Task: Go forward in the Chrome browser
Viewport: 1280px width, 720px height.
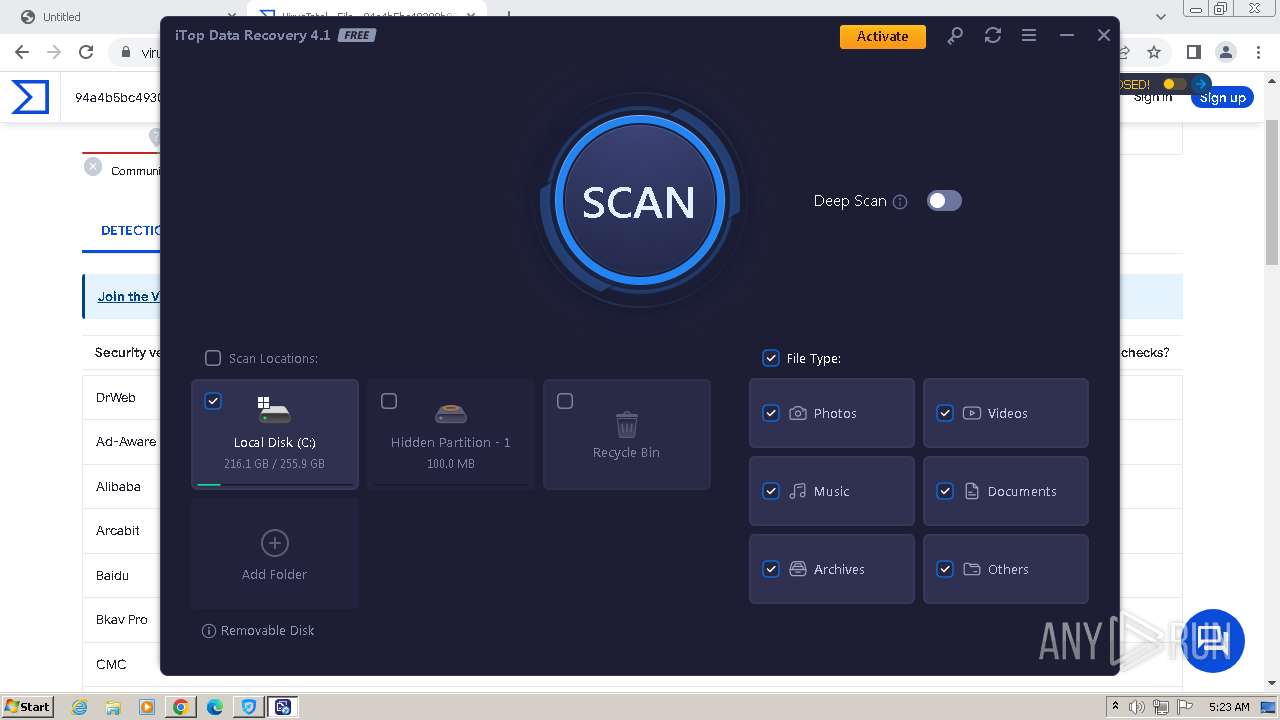Action: tap(54, 52)
